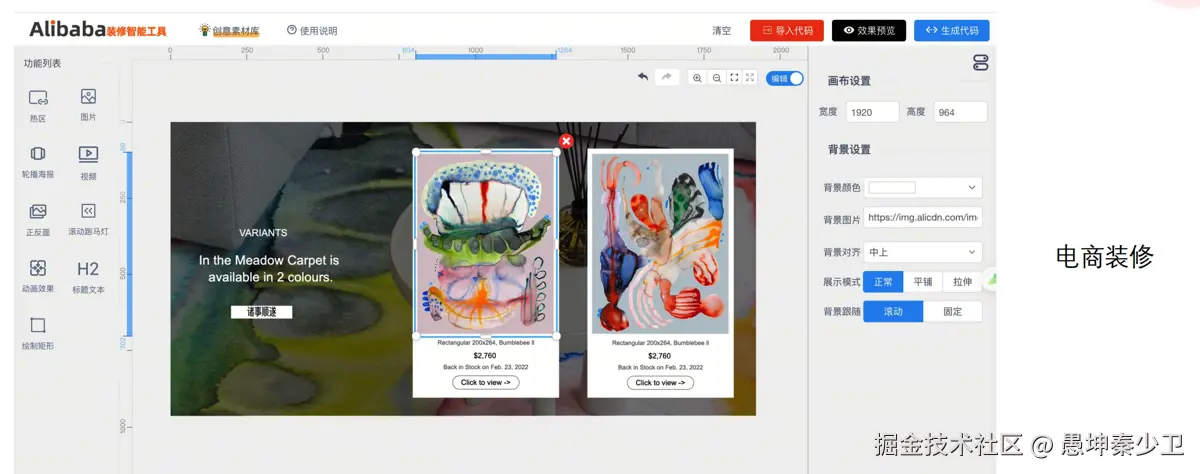1200x474 pixels.
Task: Click the 宽度 field showing 1920
Action: (872, 112)
